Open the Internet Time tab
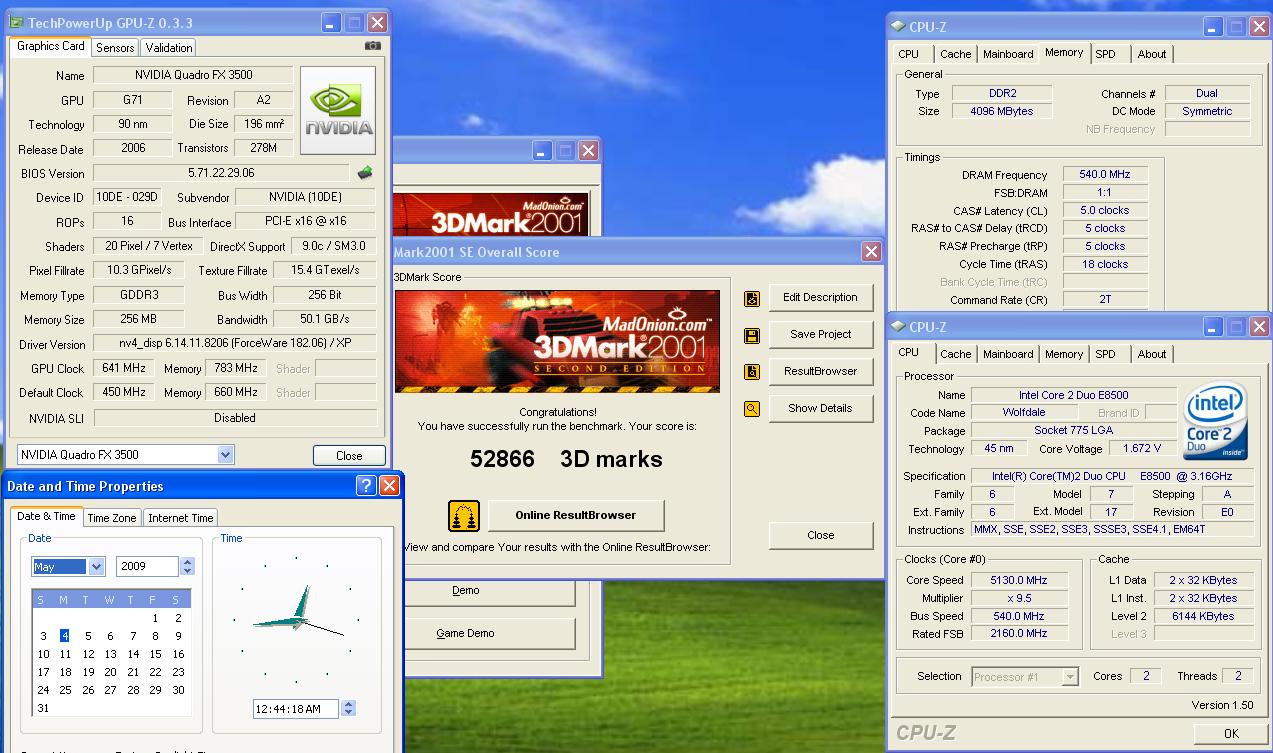Image resolution: width=1273 pixels, height=753 pixels. (x=181, y=518)
